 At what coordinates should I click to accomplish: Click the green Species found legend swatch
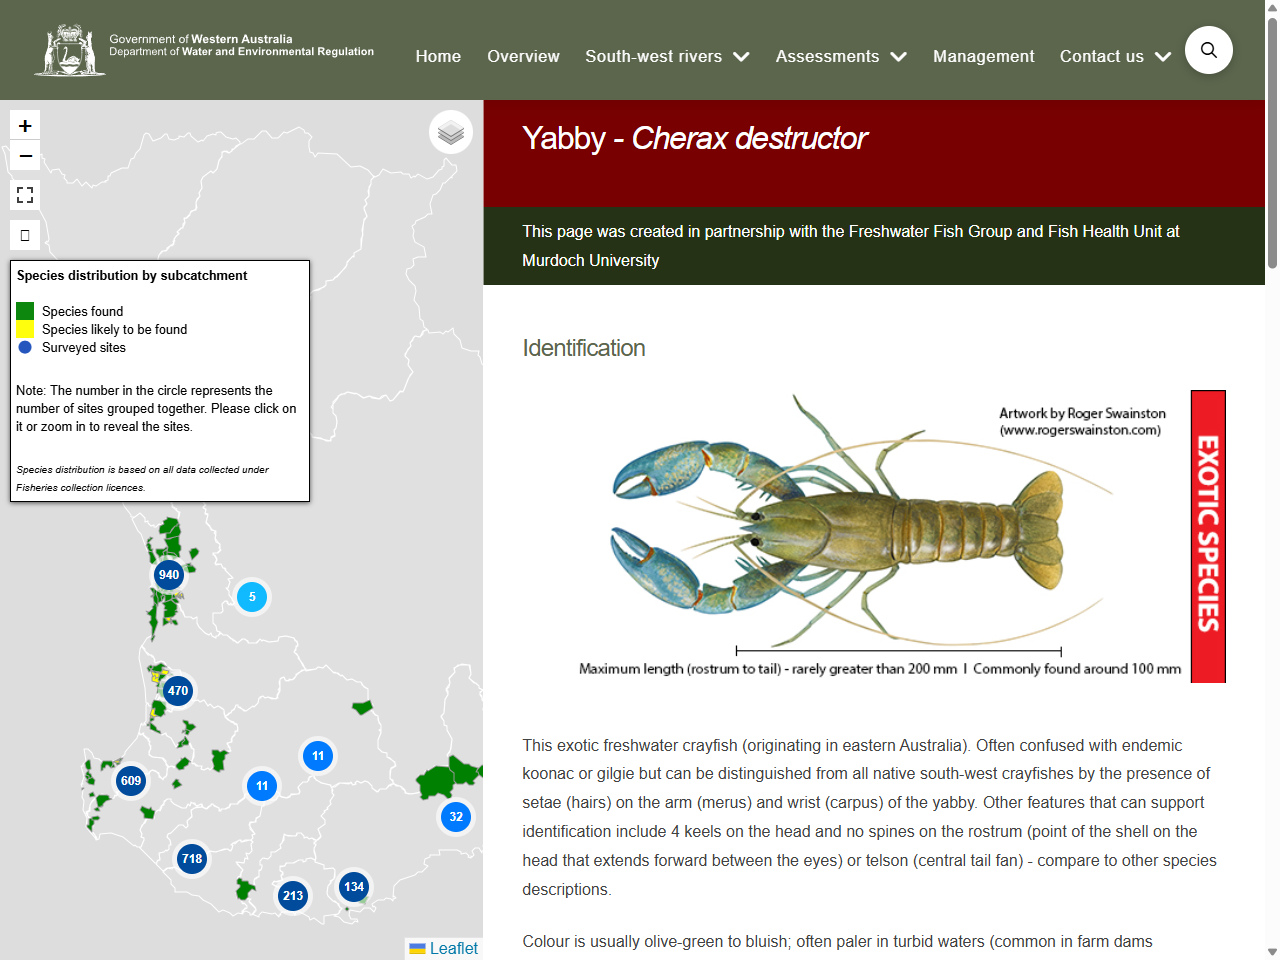coord(23,311)
